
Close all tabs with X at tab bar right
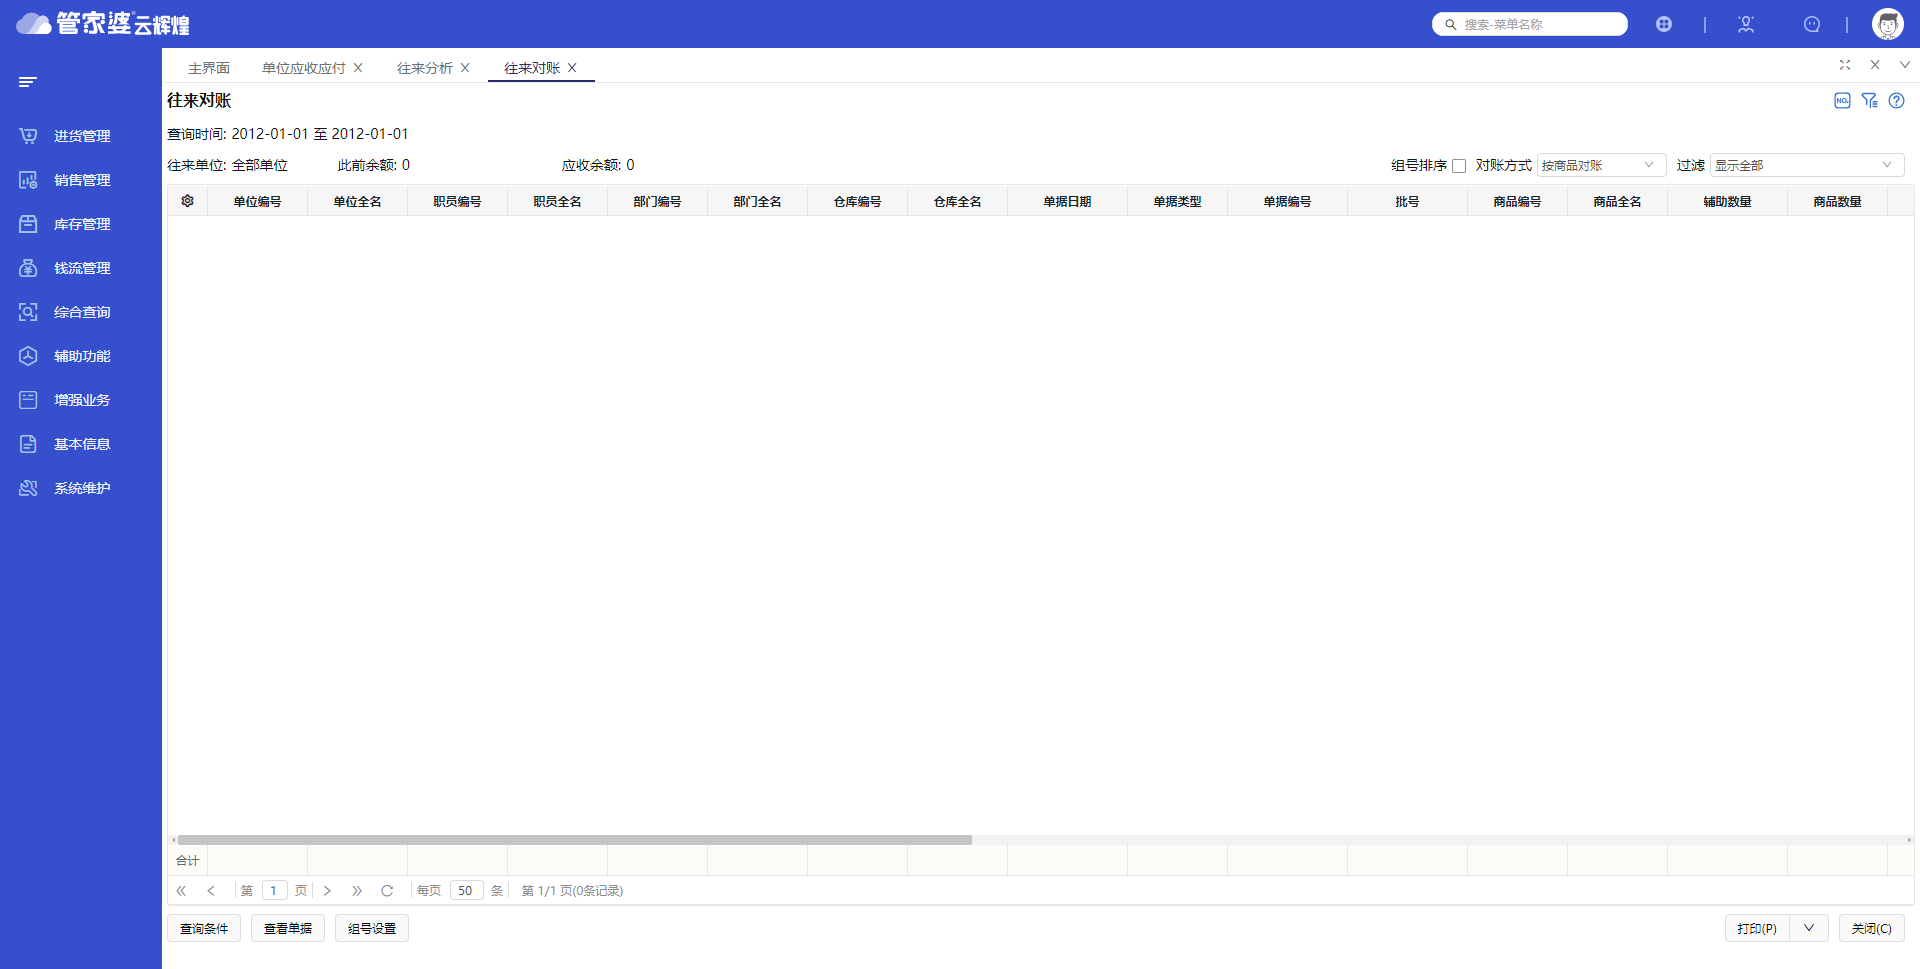[1875, 65]
